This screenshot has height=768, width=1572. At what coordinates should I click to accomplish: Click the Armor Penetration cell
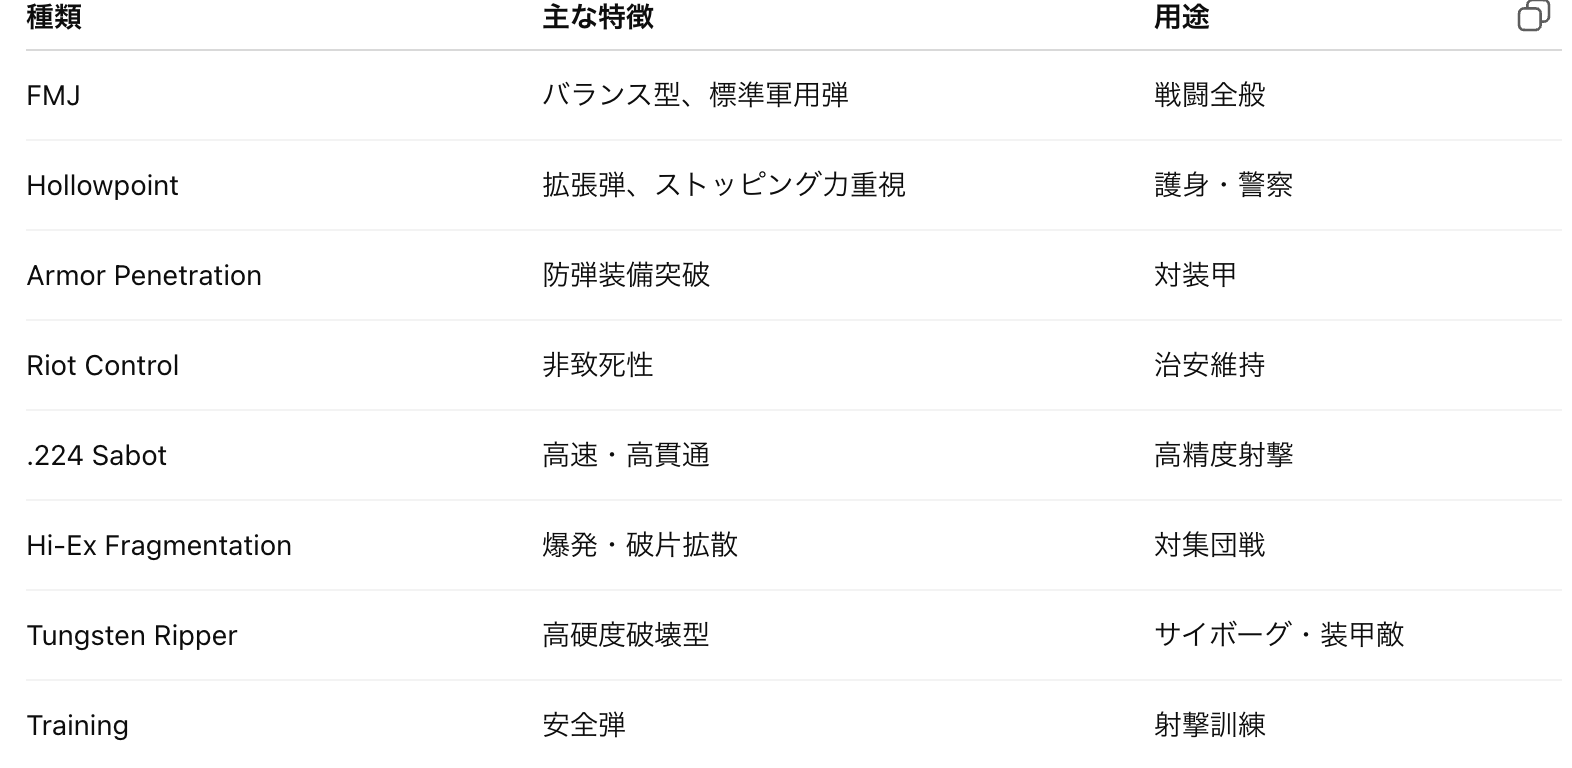pyautogui.click(x=144, y=276)
